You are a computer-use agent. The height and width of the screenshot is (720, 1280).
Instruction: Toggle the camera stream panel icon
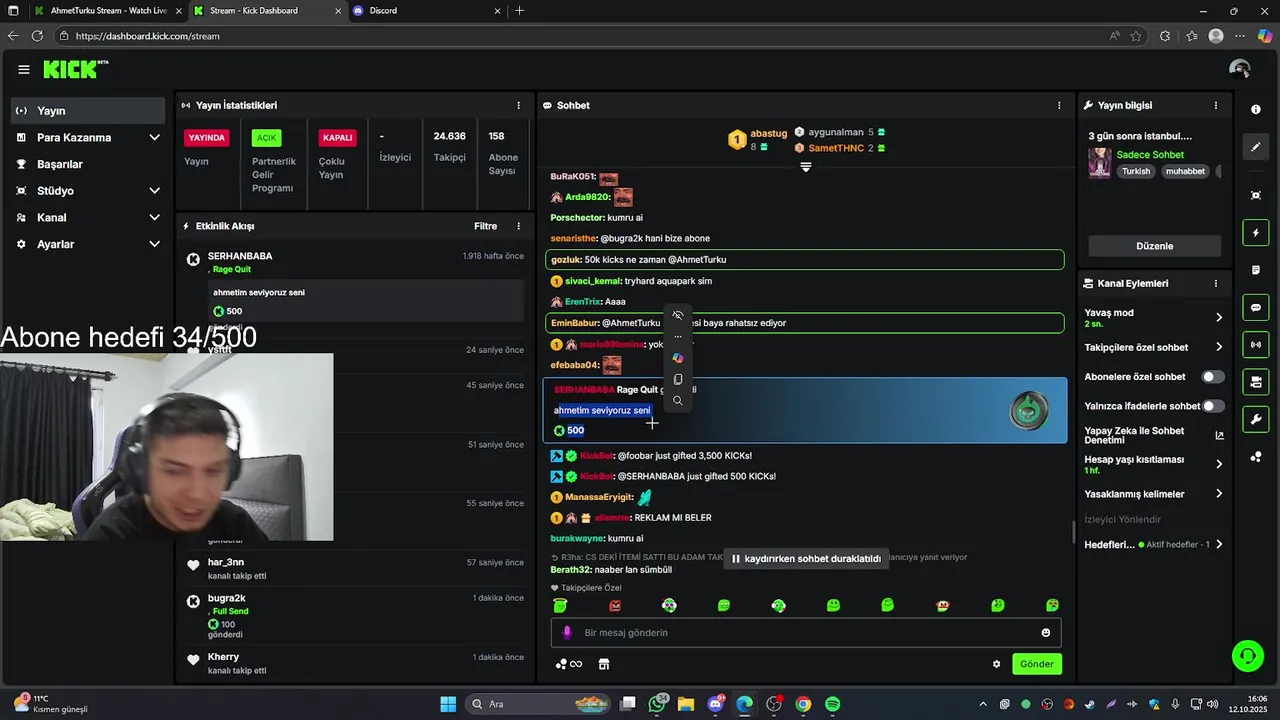click(x=1256, y=382)
